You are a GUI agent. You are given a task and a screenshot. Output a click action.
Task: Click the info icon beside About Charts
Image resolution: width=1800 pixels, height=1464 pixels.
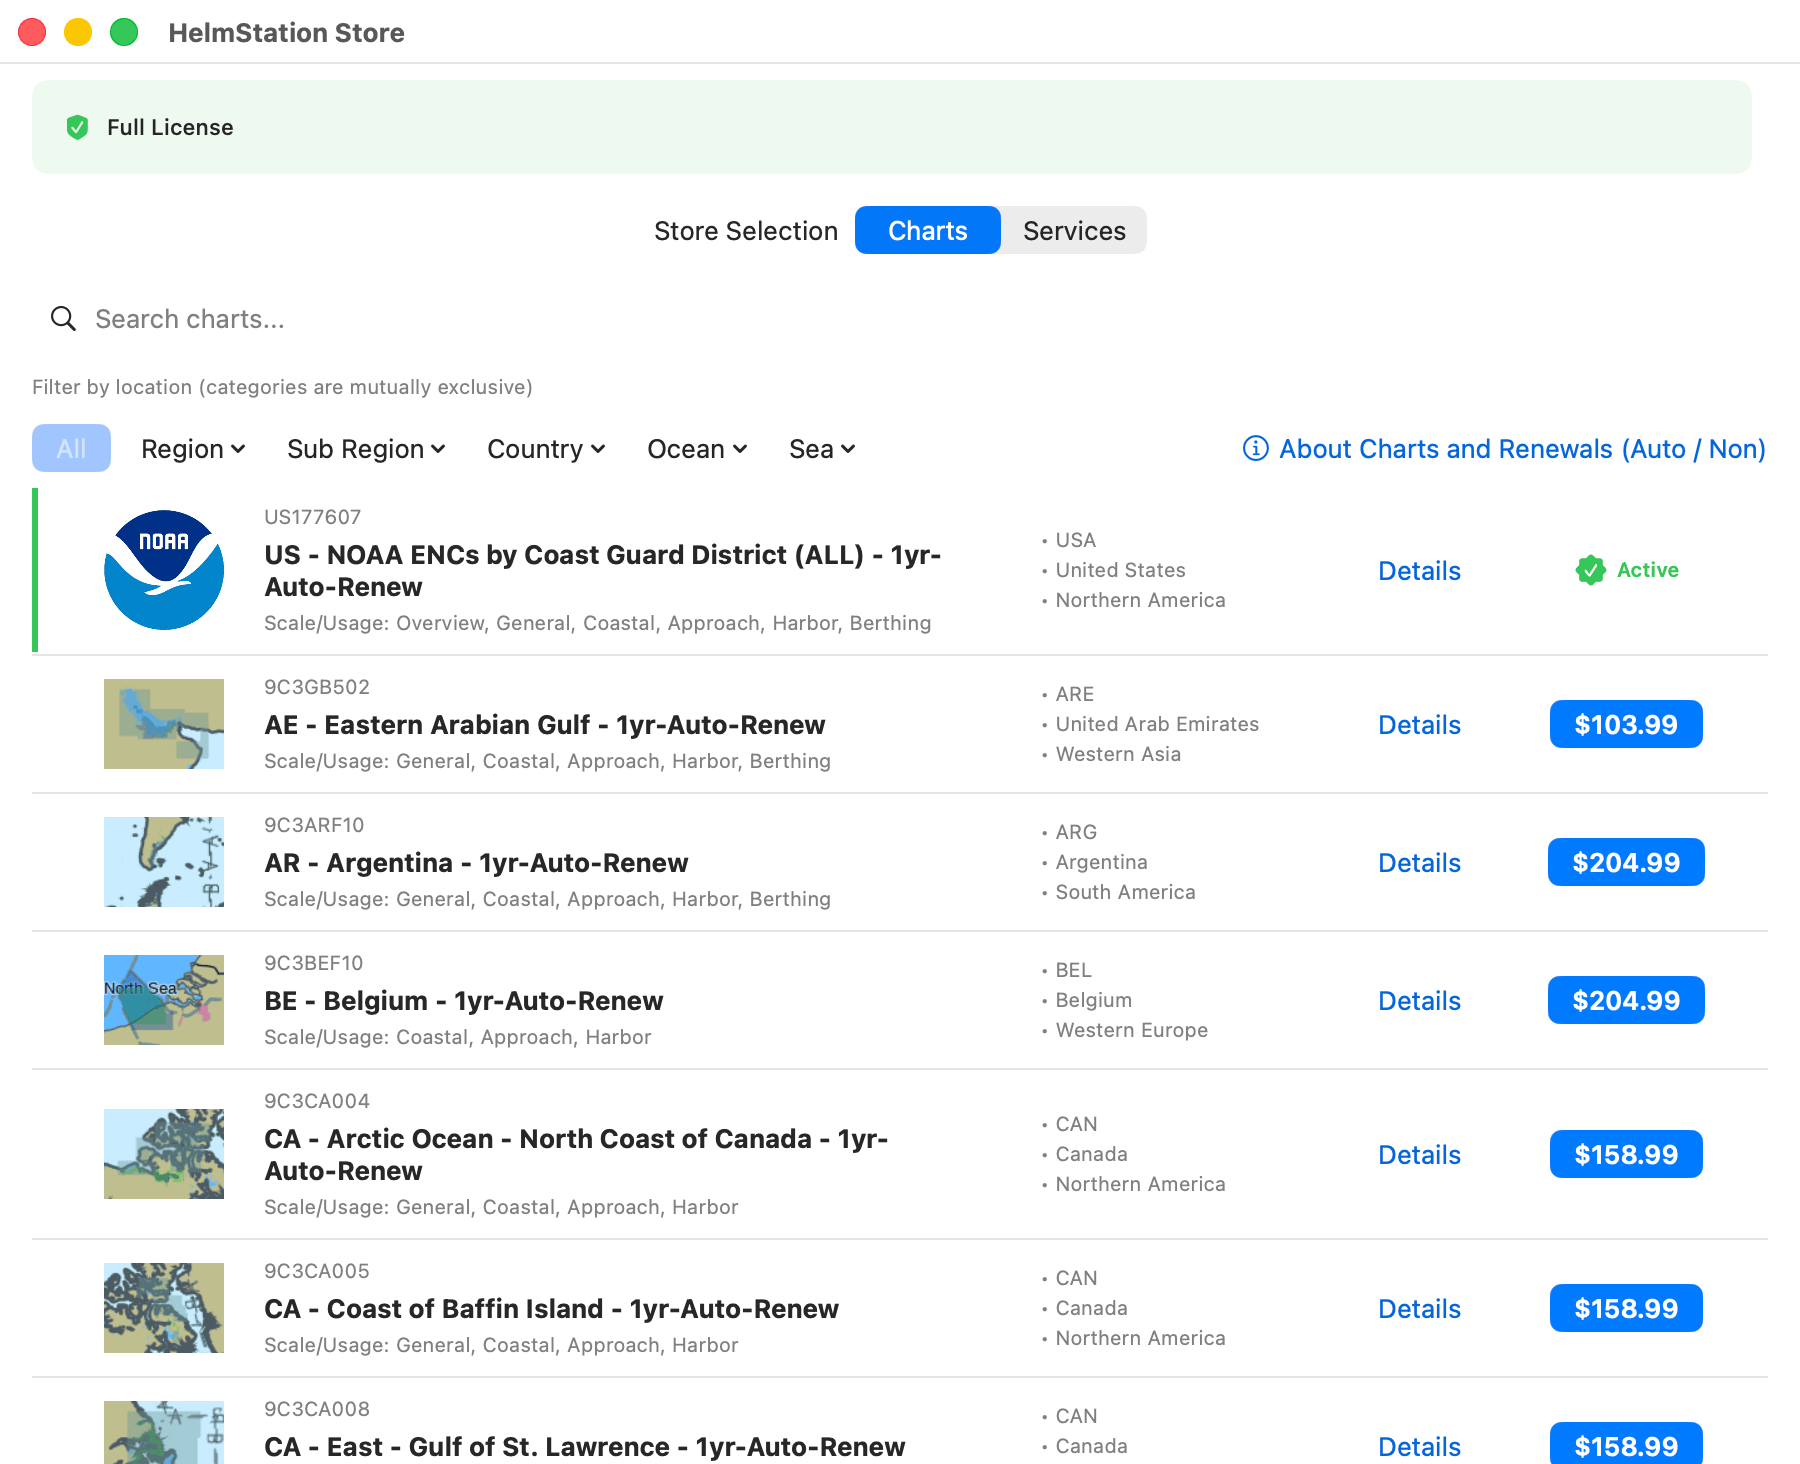pyautogui.click(x=1255, y=448)
